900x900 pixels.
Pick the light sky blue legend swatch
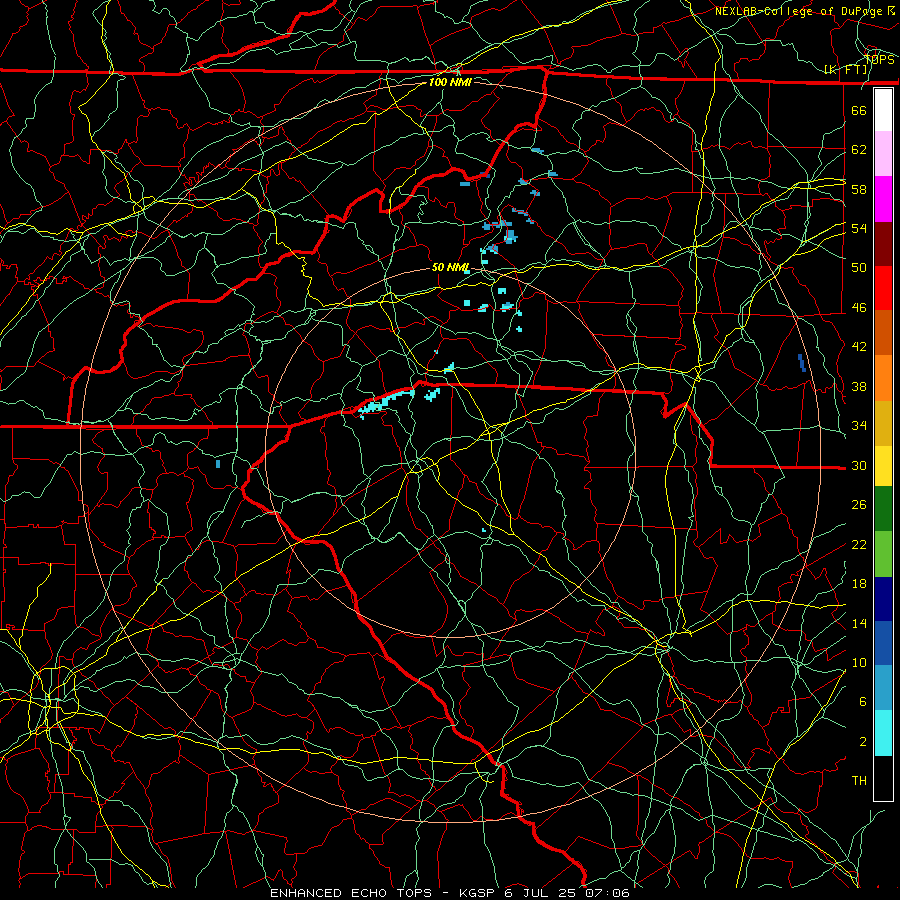coord(883,688)
